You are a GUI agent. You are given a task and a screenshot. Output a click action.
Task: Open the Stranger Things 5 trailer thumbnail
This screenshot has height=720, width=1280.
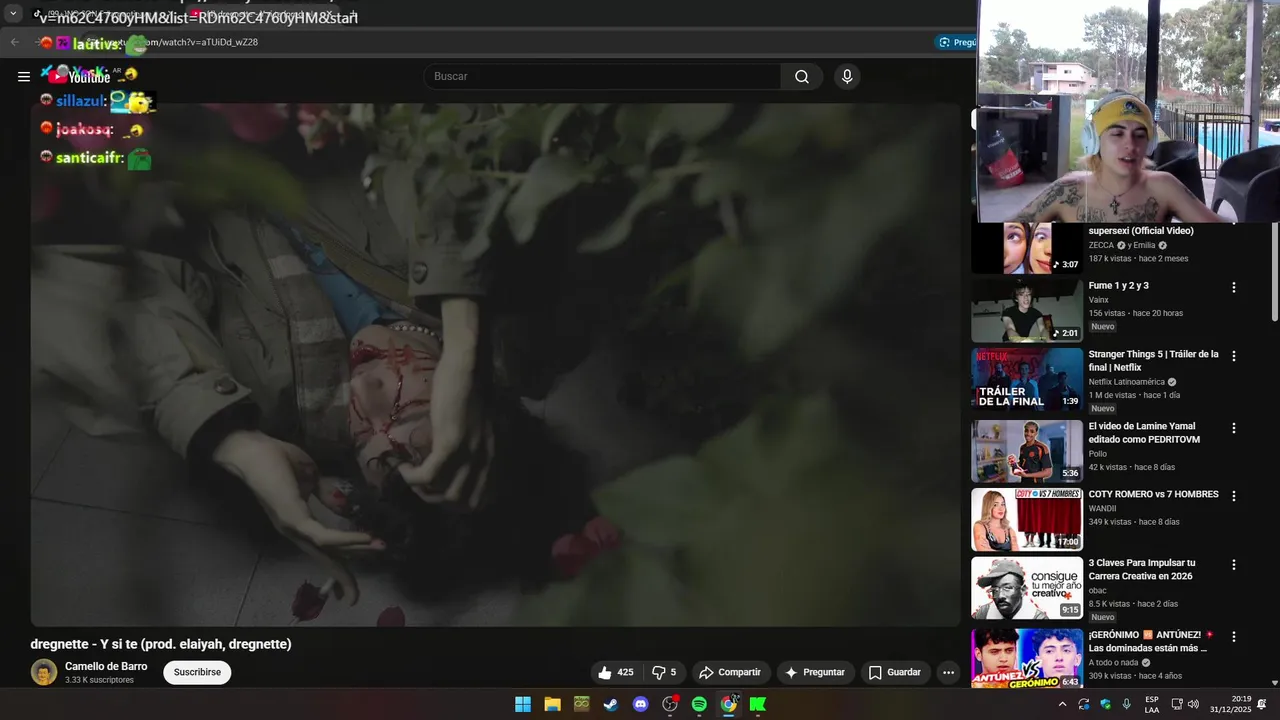[x=1027, y=379]
